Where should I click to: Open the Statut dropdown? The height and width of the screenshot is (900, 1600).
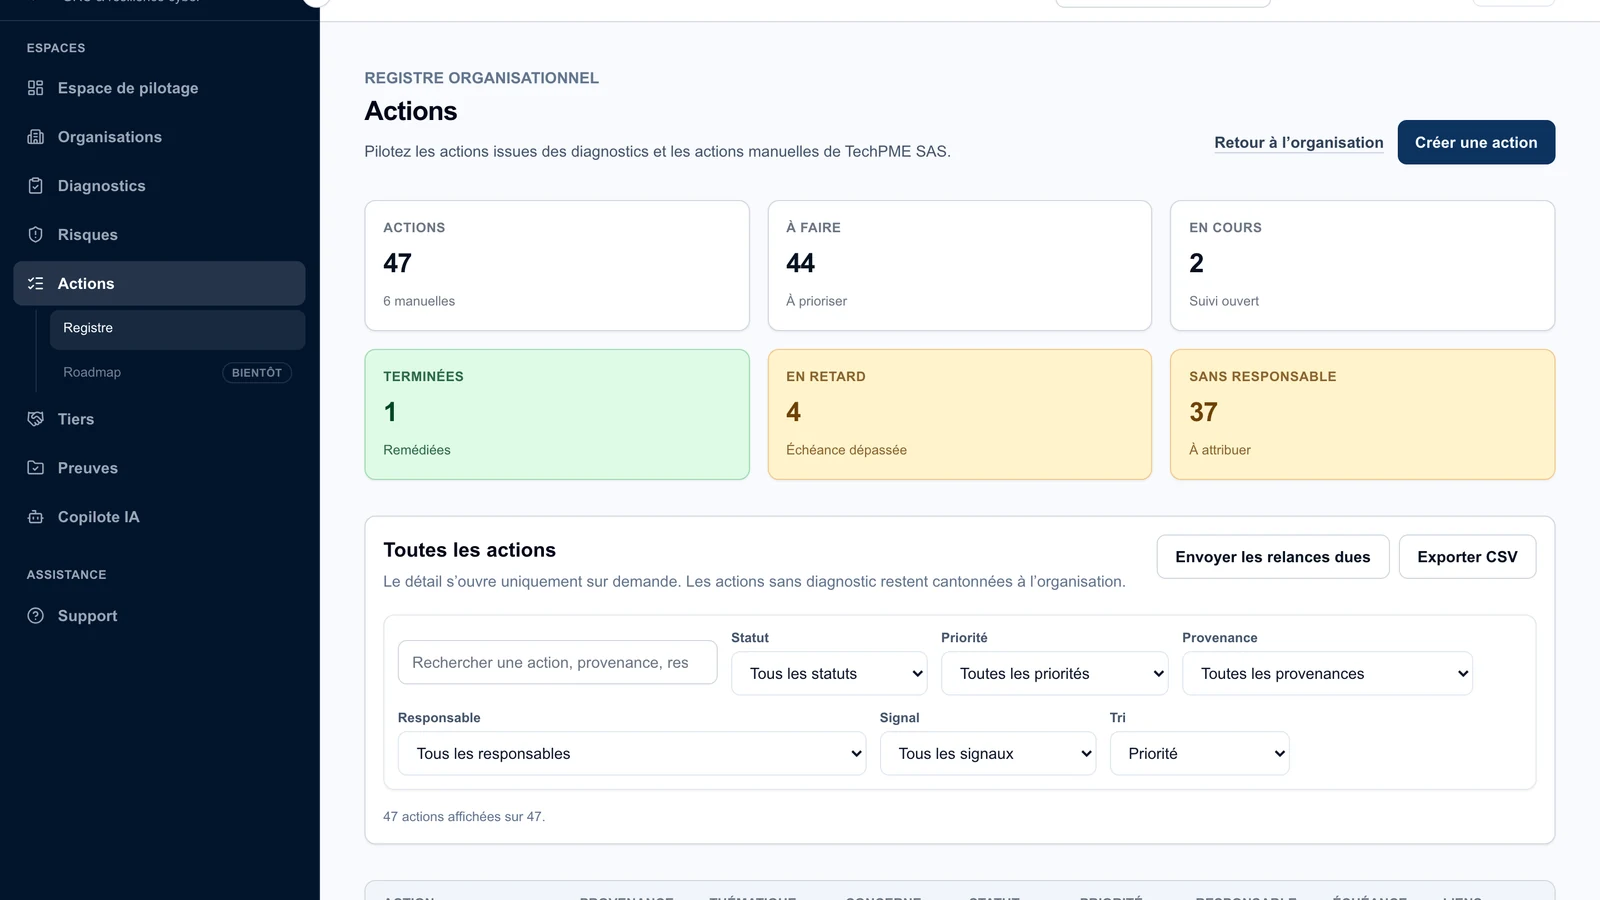(829, 674)
